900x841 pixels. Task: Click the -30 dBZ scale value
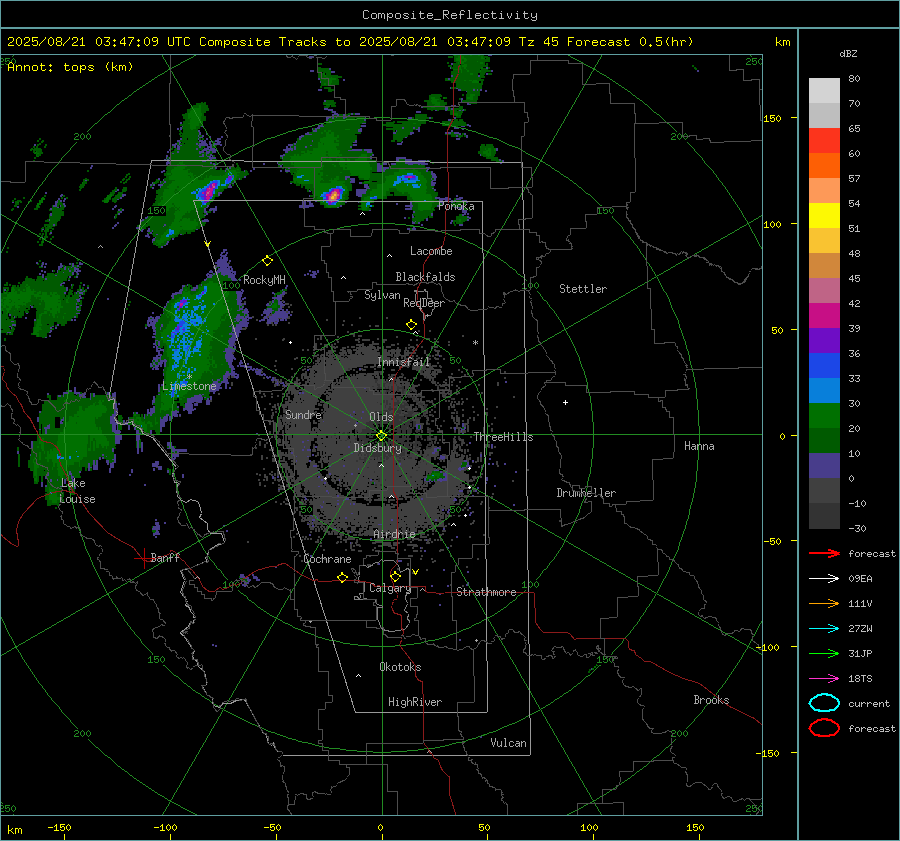pyautogui.click(x=857, y=529)
